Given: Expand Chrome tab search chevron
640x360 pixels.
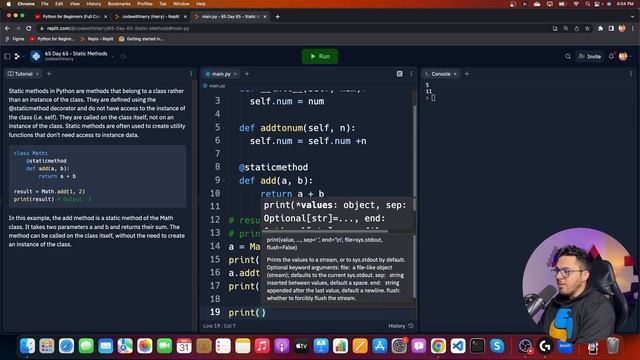Looking at the screenshot, I should pos(633,17).
